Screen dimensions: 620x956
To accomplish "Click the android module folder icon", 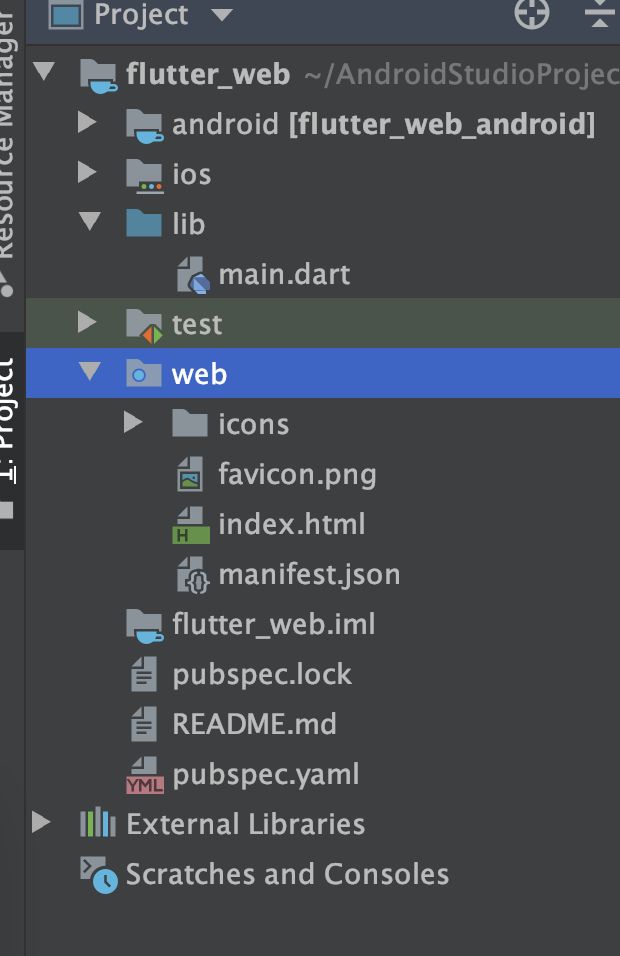I will pyautogui.click(x=144, y=126).
